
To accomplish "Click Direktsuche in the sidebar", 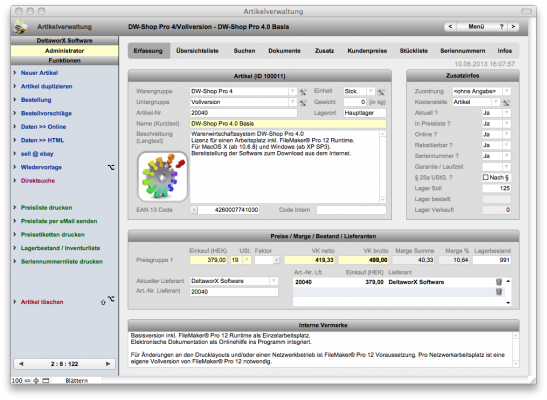I will [x=38, y=181].
